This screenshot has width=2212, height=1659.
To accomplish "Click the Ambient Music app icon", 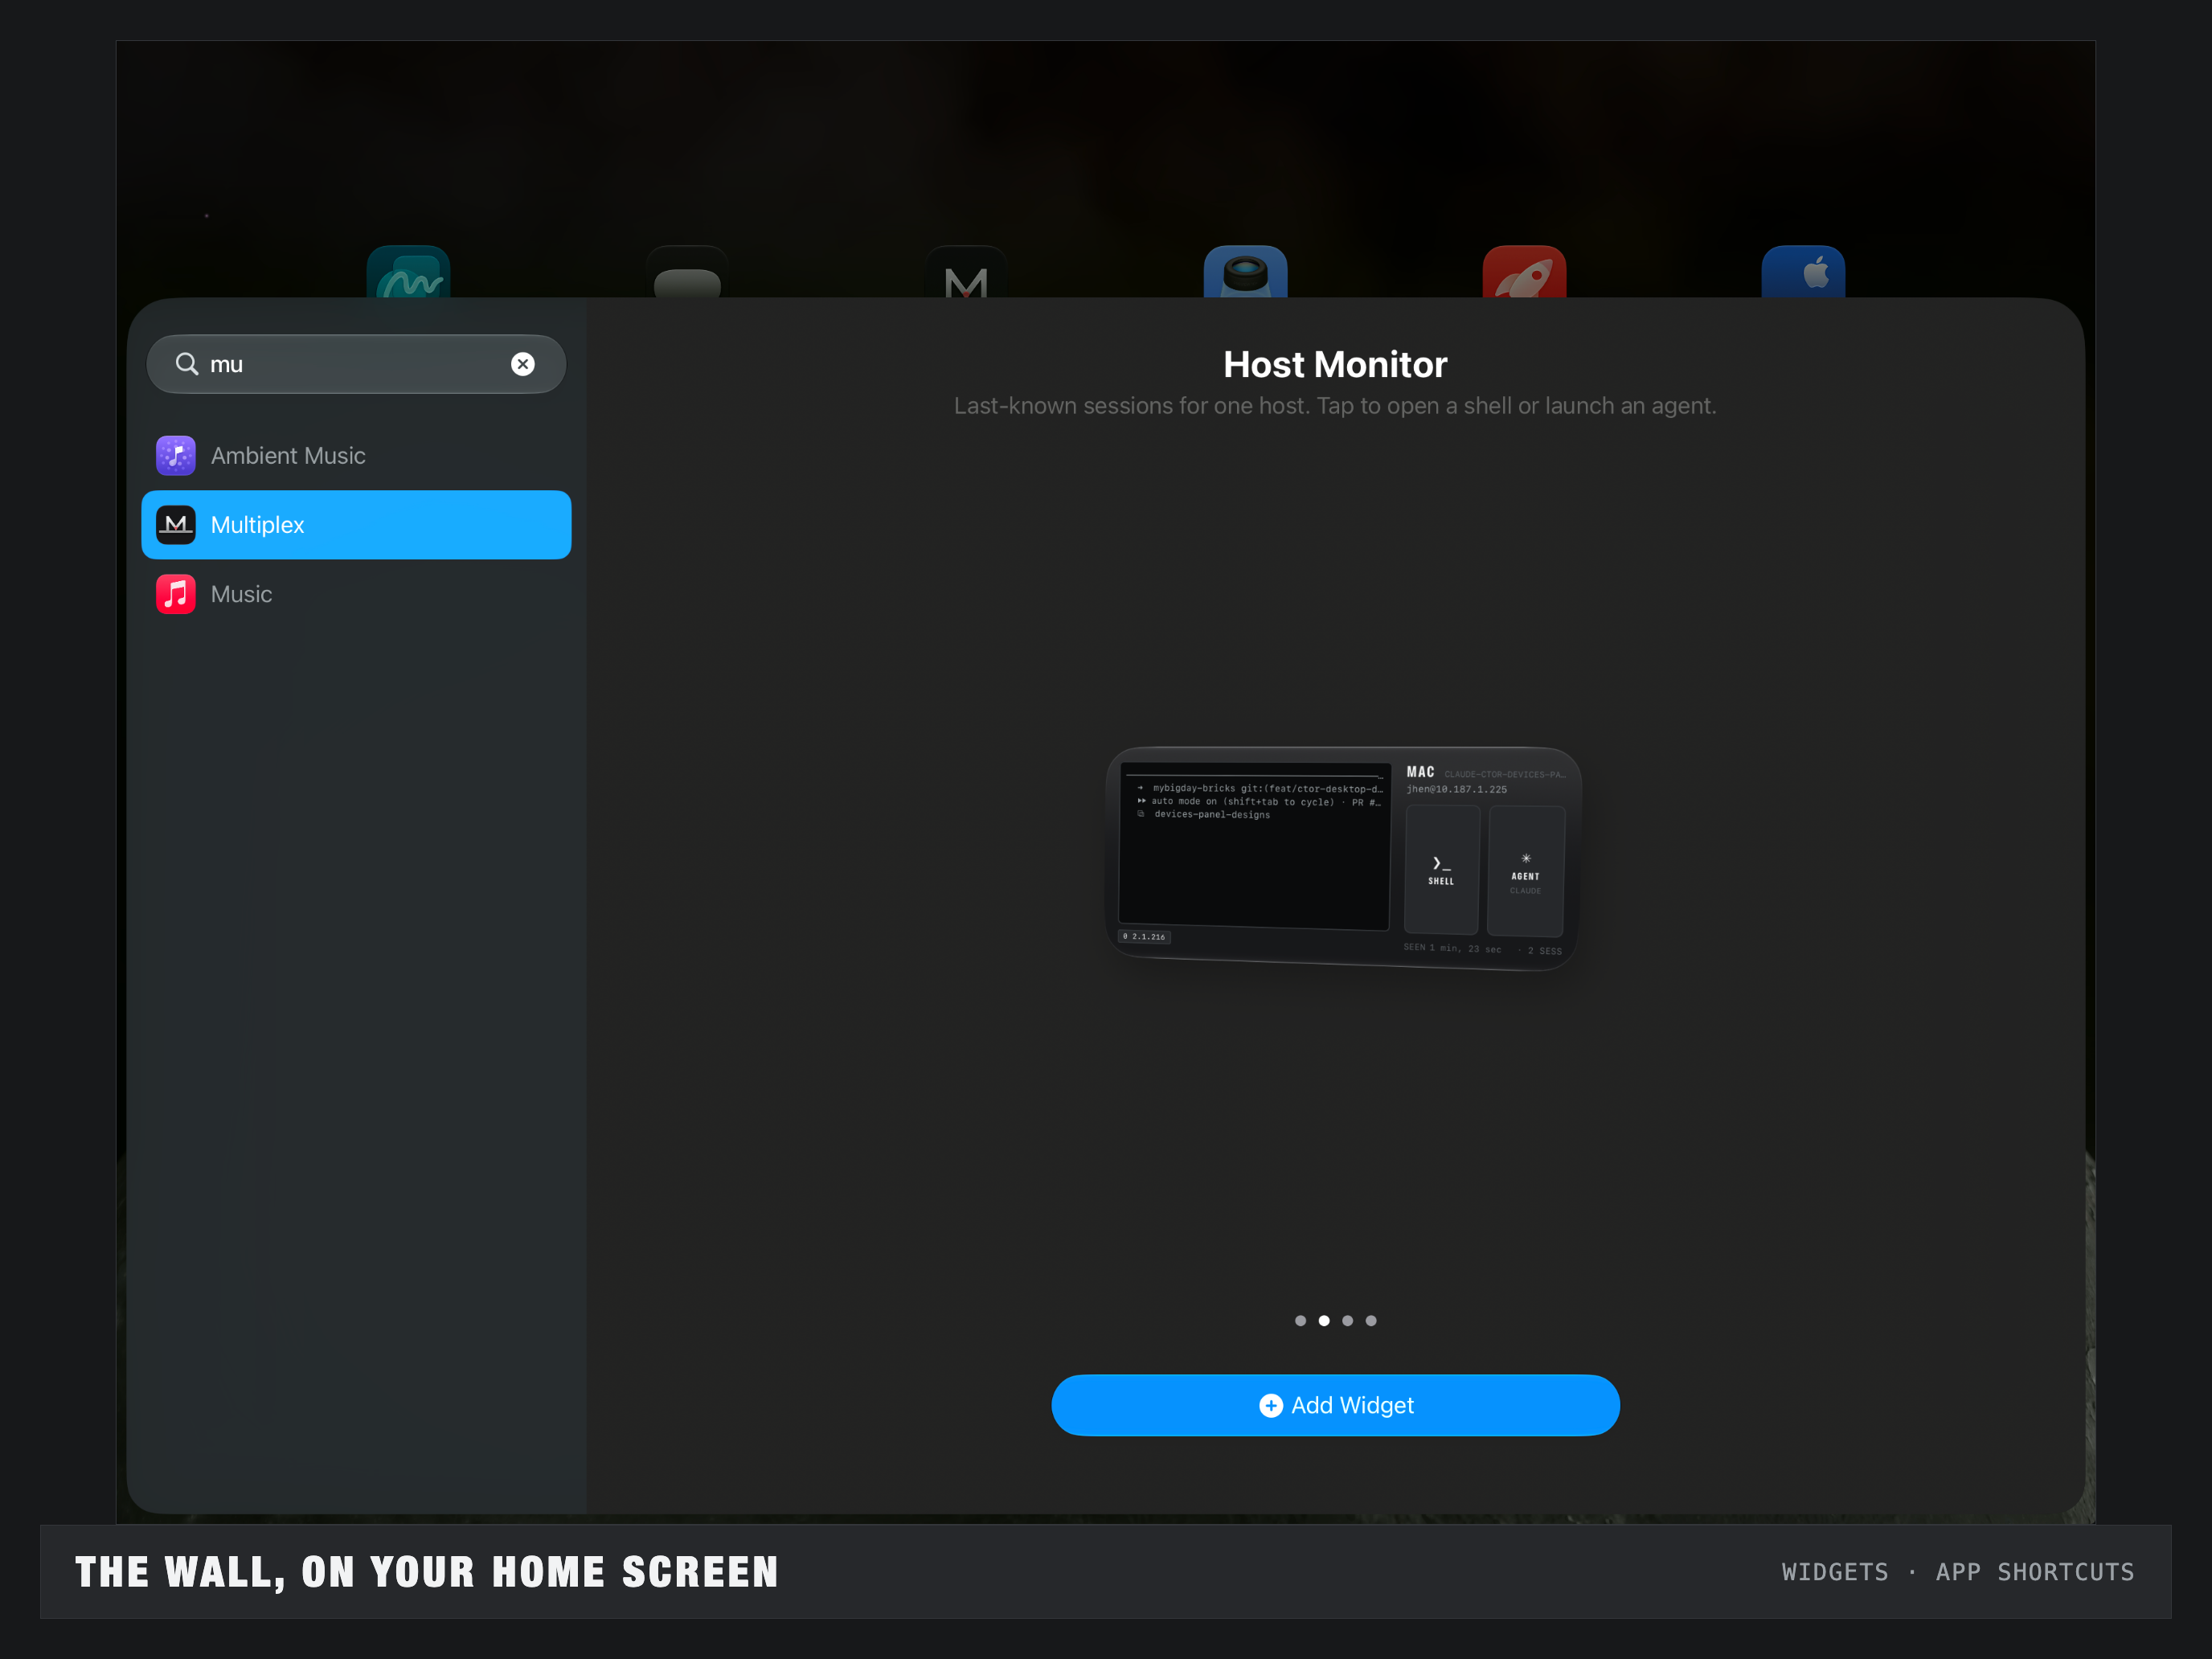I will coord(176,456).
